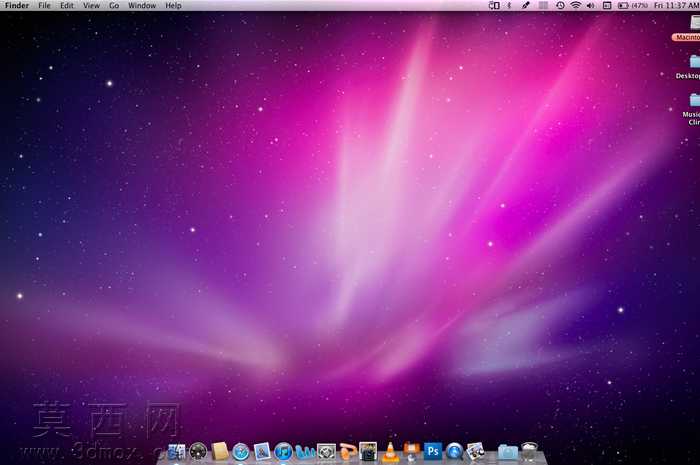Viewport: 700px width, 465px height.
Task: Open the tan notebook dock icon
Action: click(220, 452)
